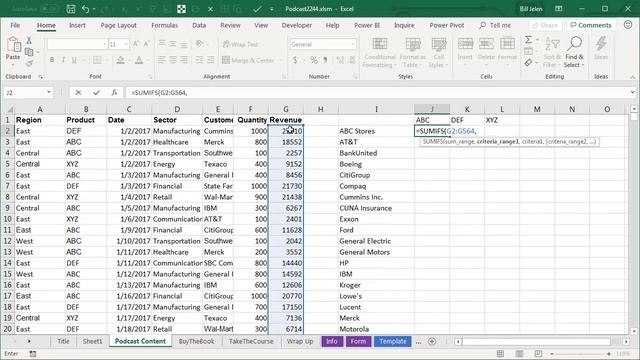Image resolution: width=640 pixels, height=360 pixels.
Task: Toggle Bold formatting button
Action: [52, 60]
